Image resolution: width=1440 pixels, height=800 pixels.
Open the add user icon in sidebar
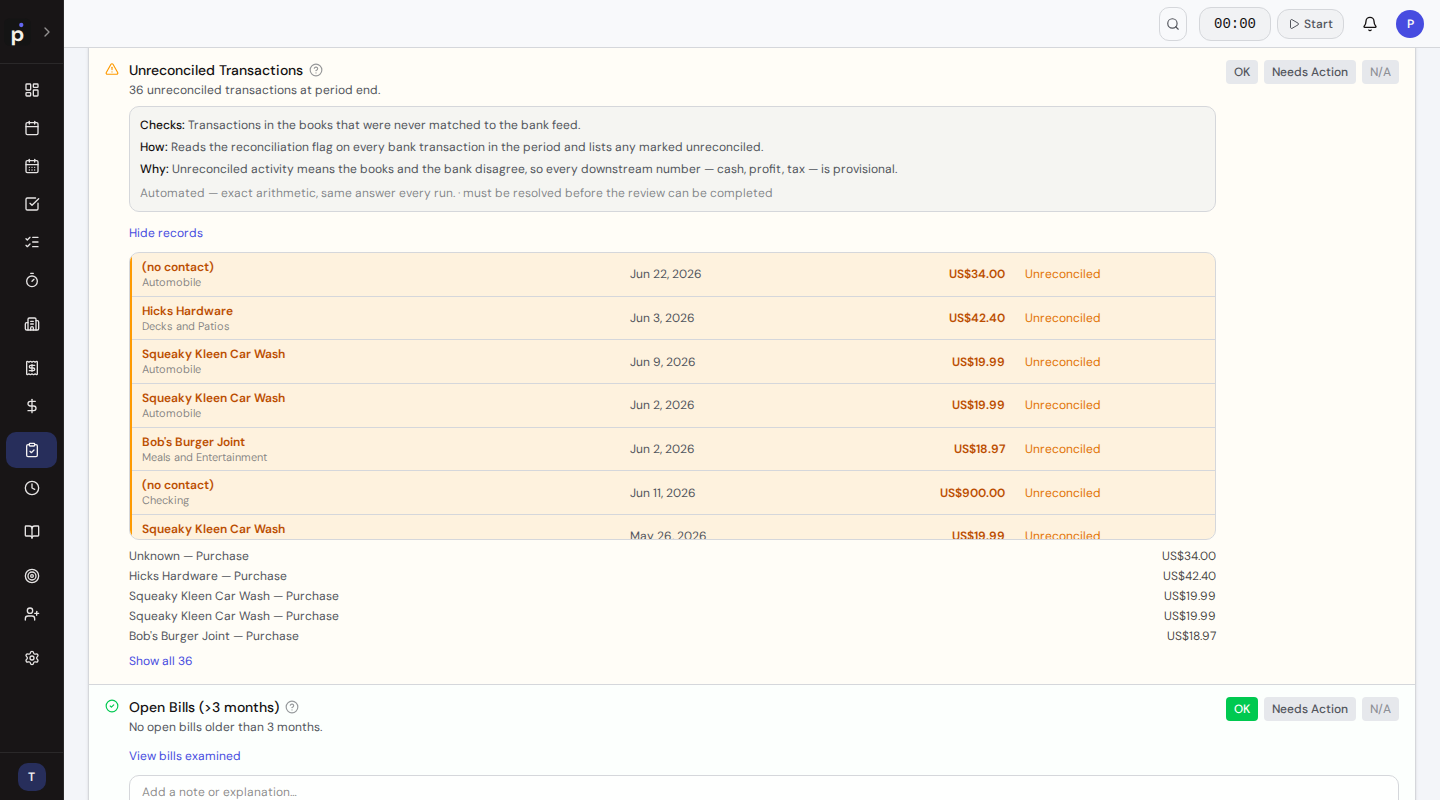pyautogui.click(x=32, y=614)
